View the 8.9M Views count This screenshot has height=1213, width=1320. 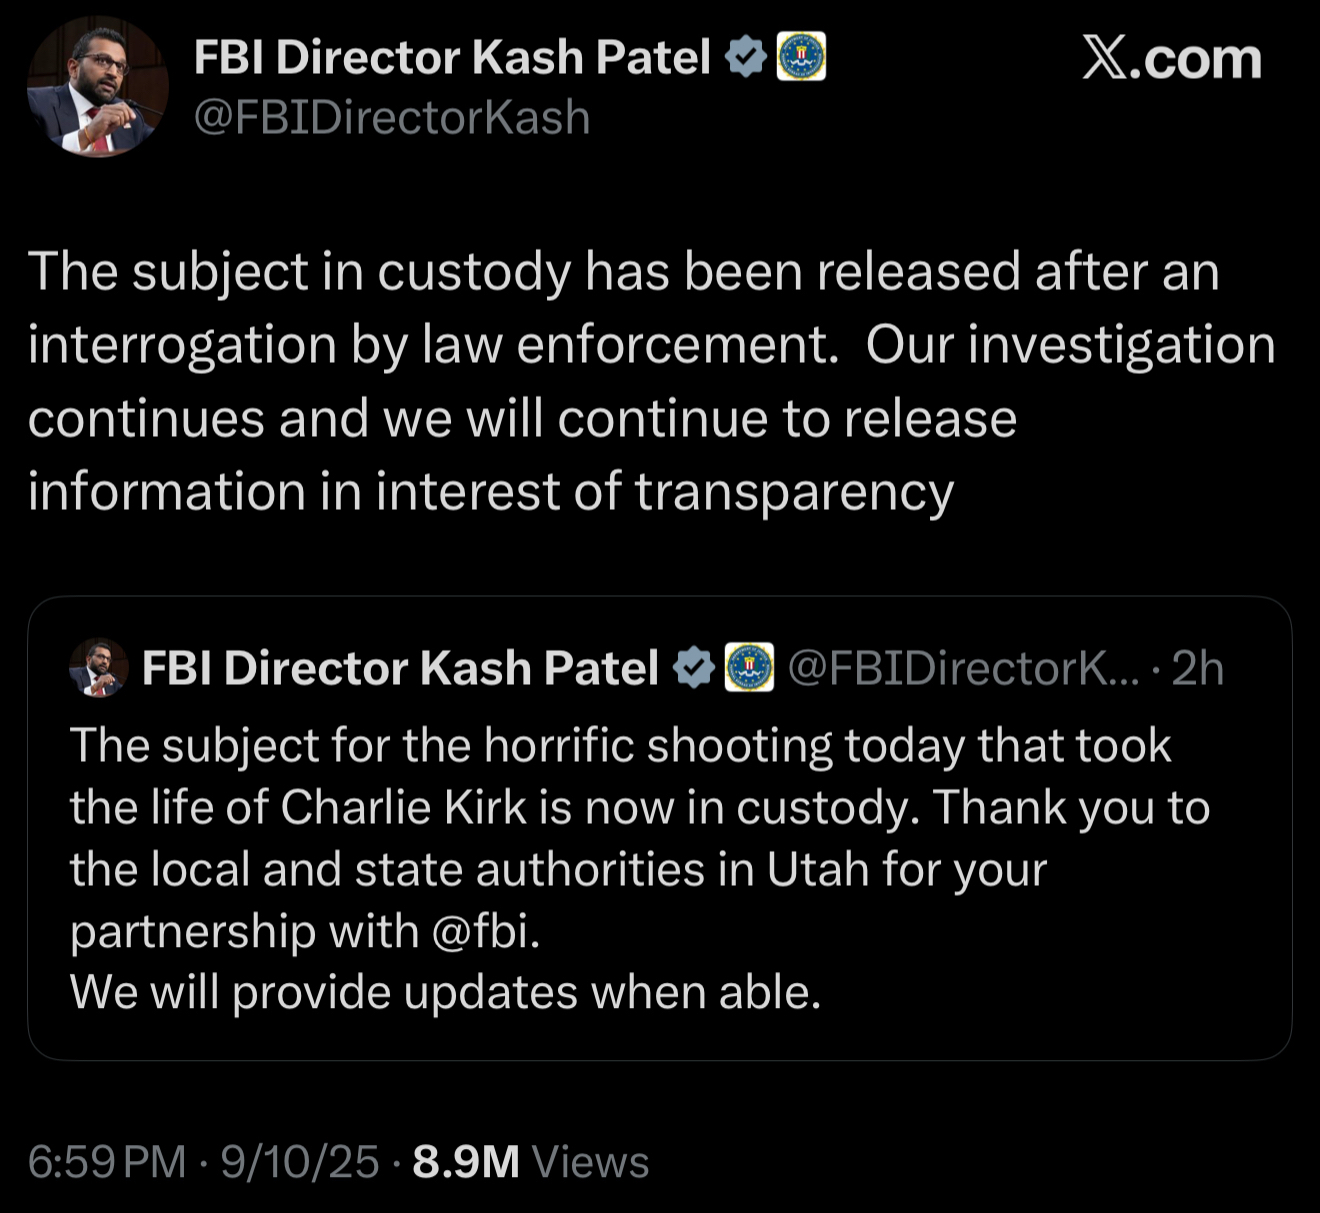(x=530, y=1162)
